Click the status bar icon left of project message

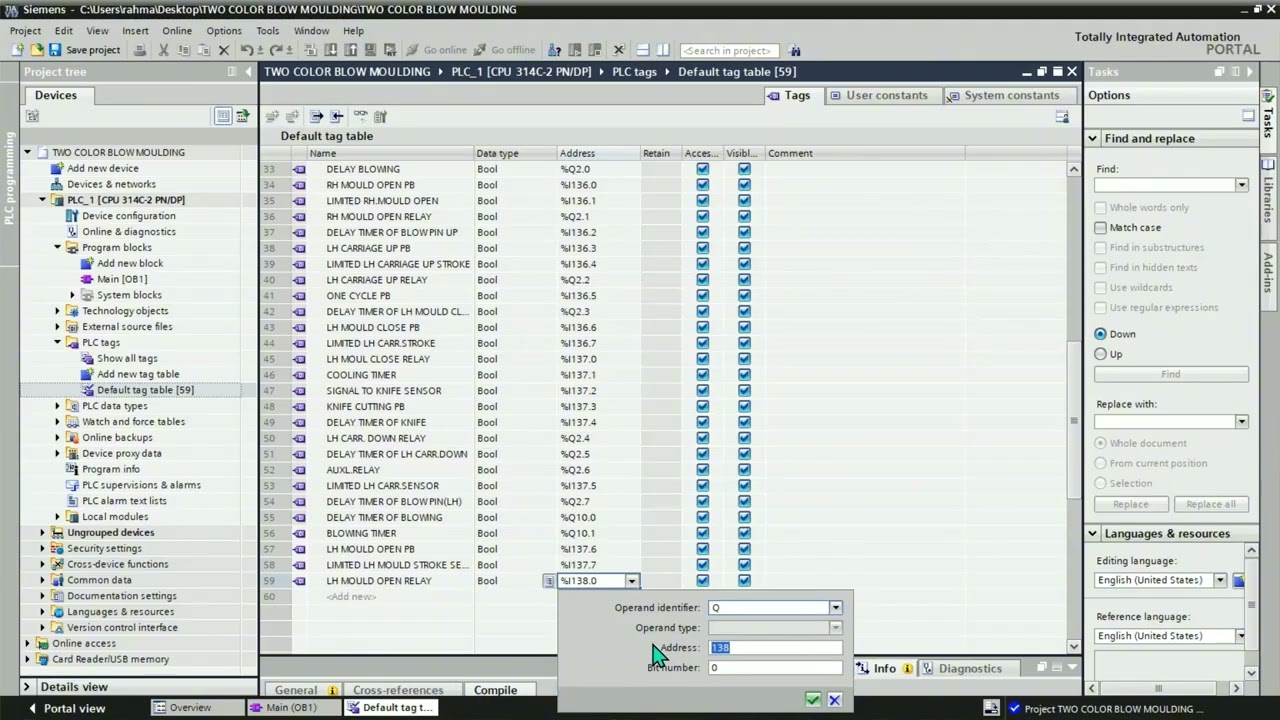[991, 708]
